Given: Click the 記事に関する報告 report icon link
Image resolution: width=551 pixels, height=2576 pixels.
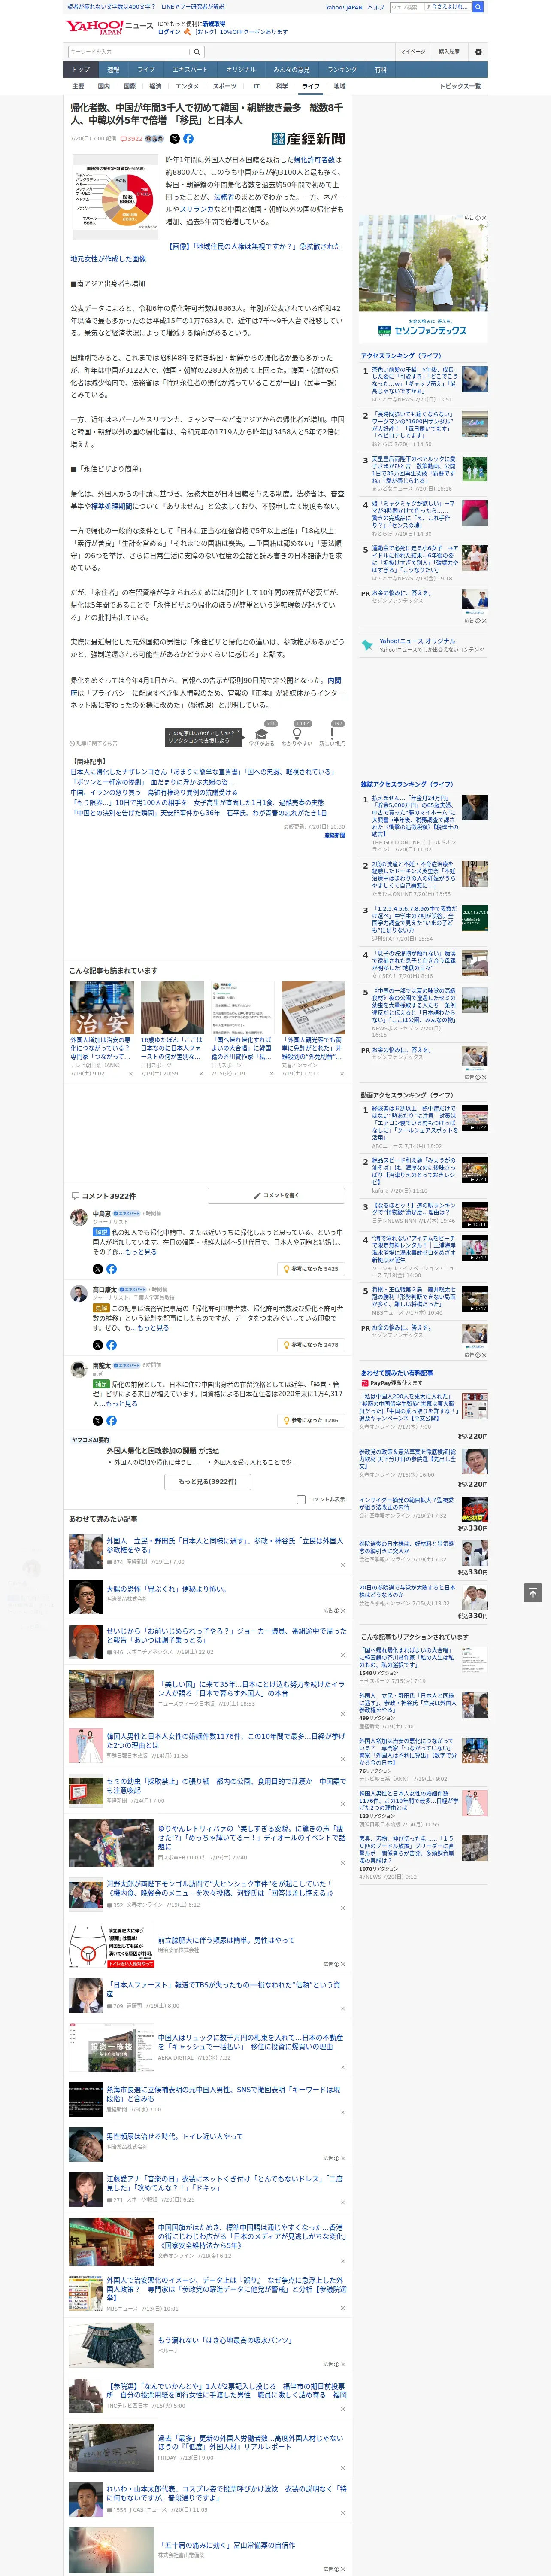Looking at the screenshot, I should 94,743.
